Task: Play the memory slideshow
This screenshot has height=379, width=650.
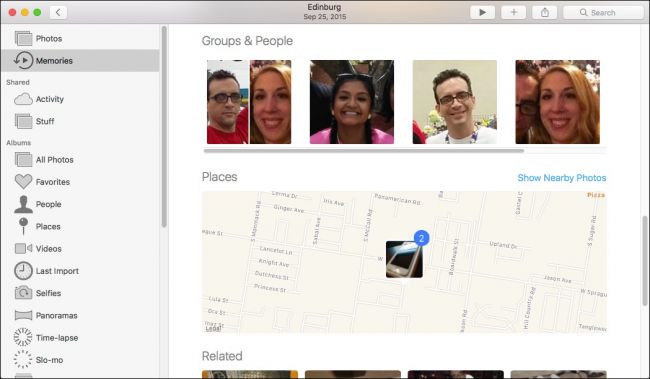Action: click(x=482, y=12)
